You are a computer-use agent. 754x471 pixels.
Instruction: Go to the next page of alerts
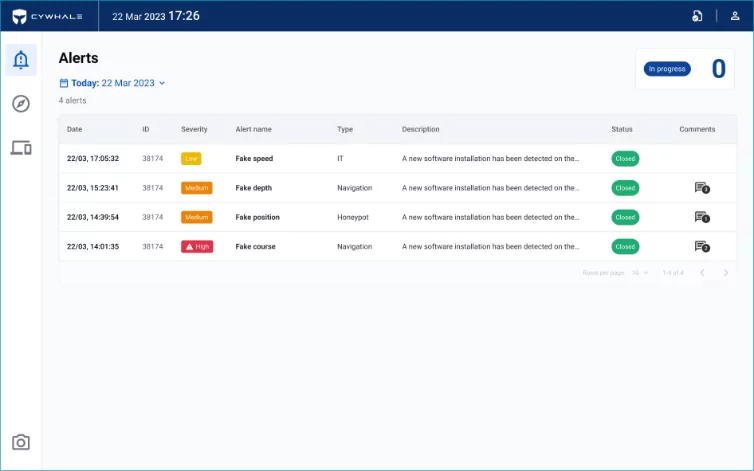point(726,273)
